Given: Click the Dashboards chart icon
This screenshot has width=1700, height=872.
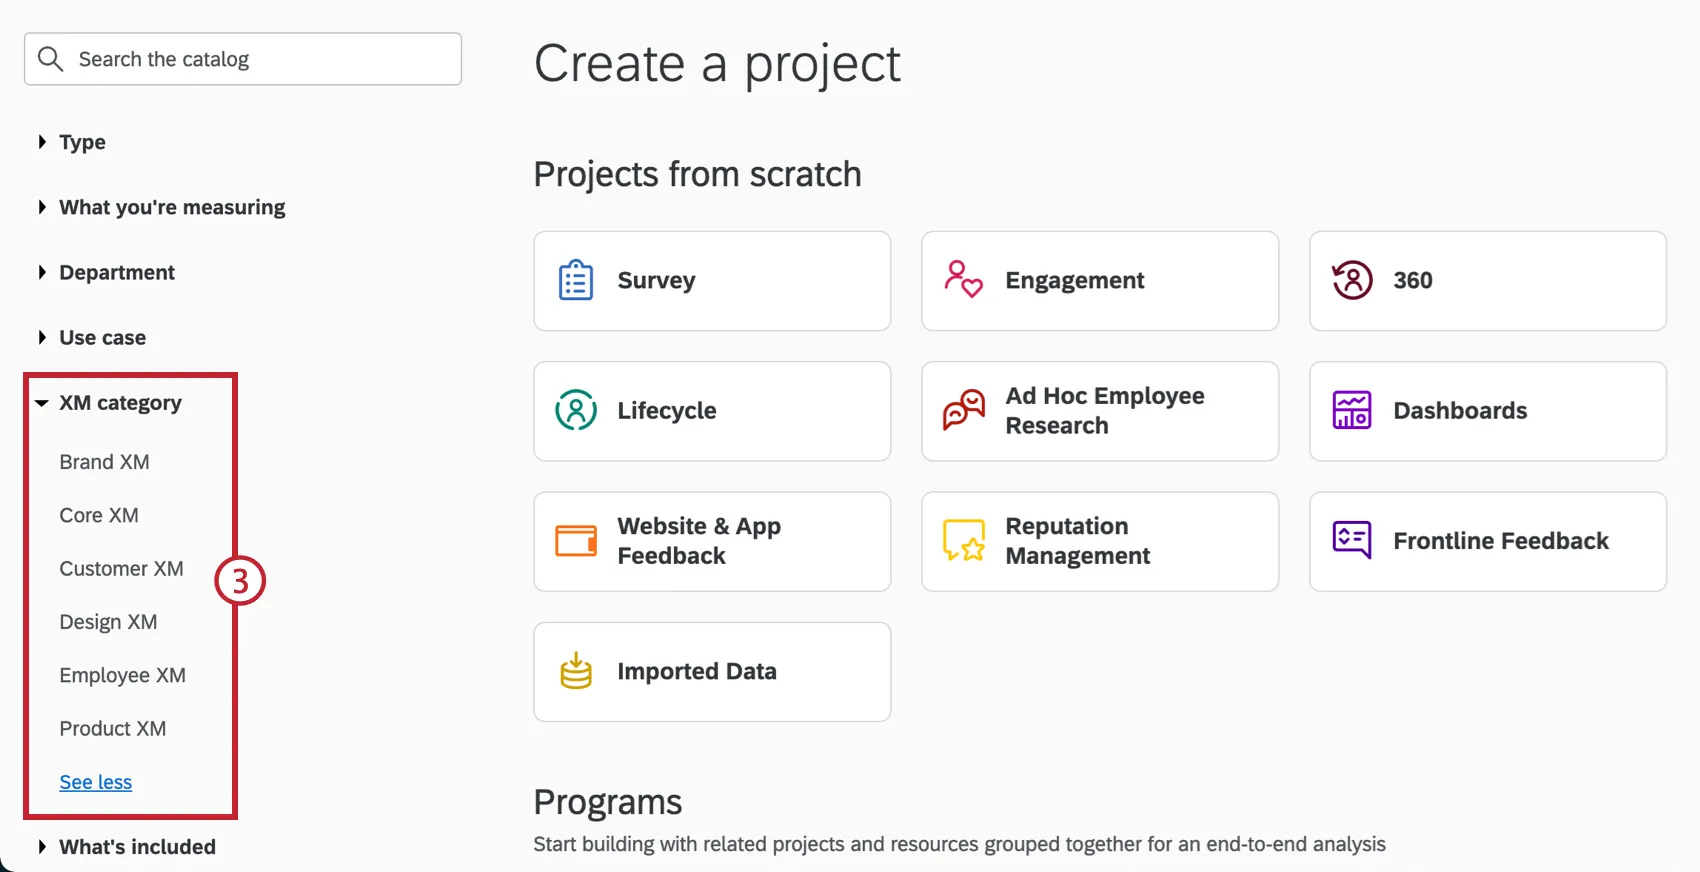Looking at the screenshot, I should point(1352,411).
